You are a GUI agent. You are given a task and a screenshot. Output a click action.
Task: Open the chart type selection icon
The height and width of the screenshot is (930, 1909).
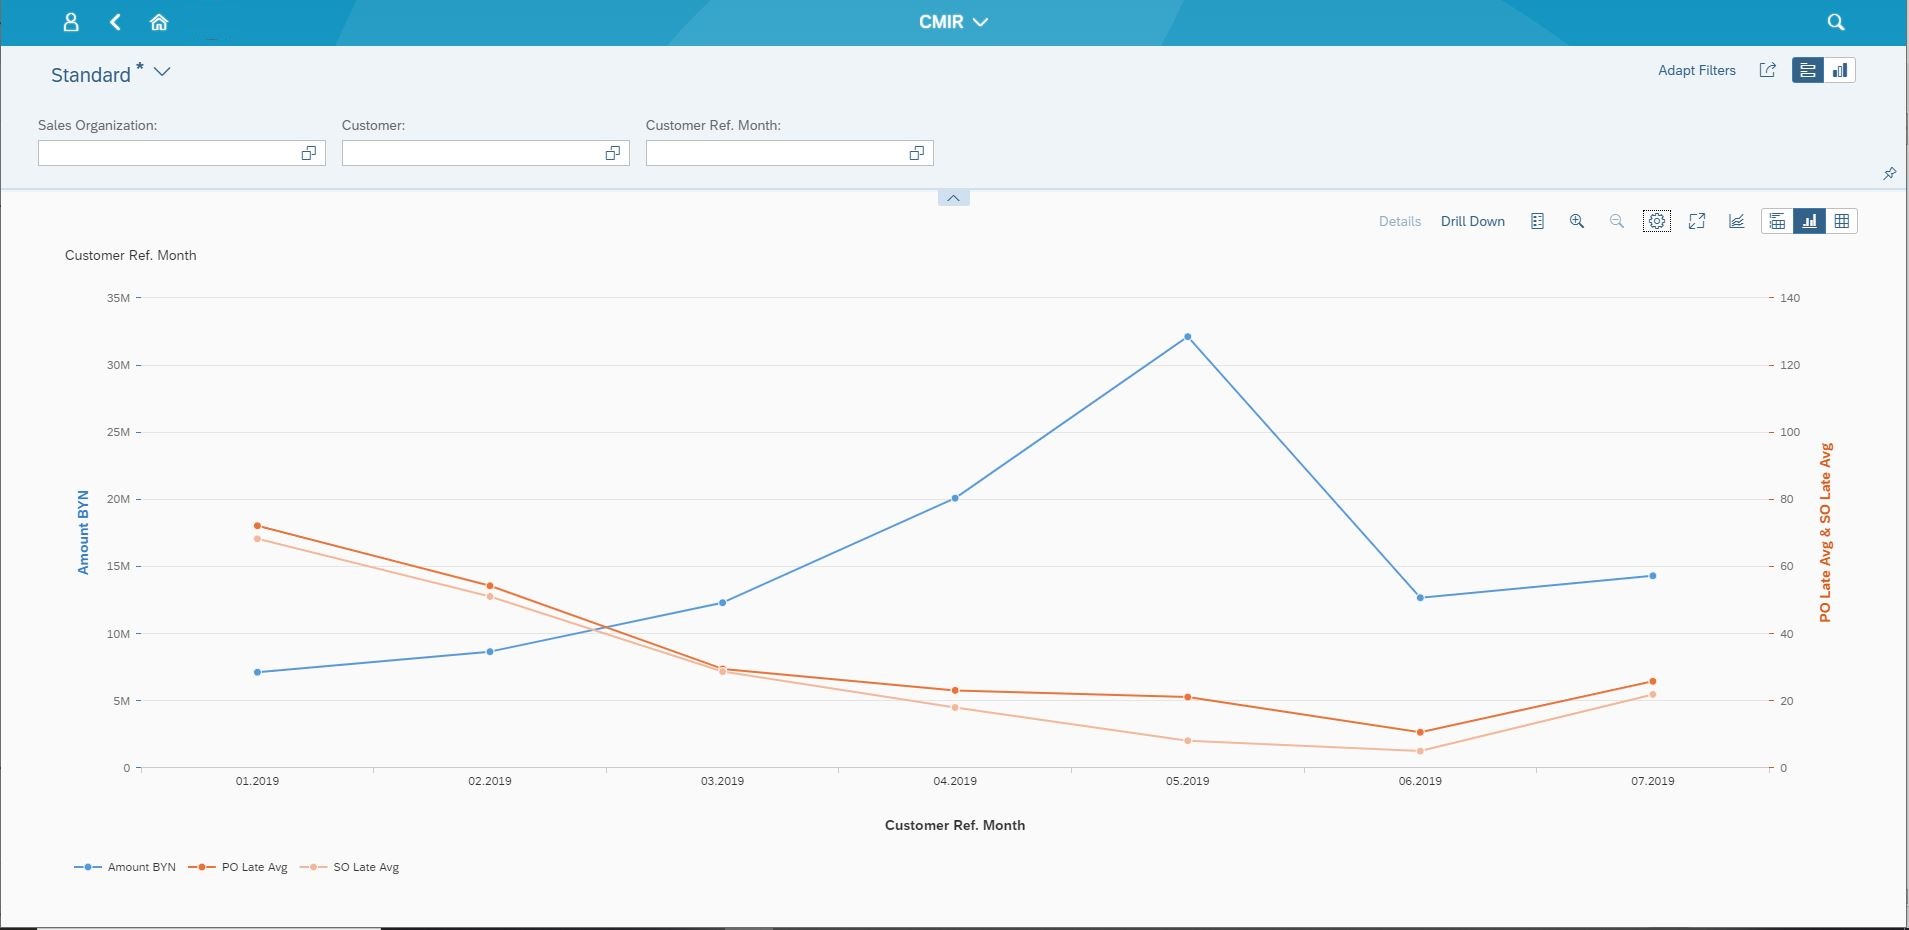[x=1737, y=221]
